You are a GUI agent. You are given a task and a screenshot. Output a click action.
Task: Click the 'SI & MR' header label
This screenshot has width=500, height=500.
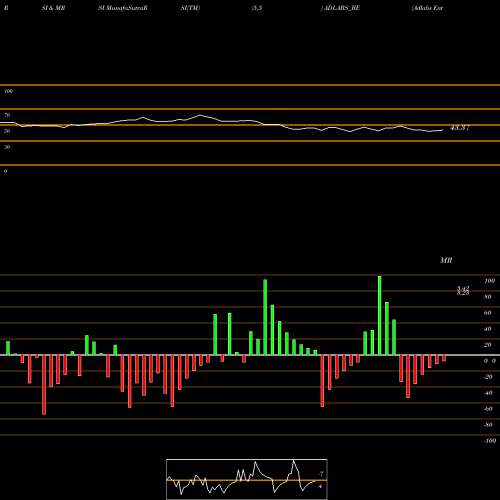[53, 8]
